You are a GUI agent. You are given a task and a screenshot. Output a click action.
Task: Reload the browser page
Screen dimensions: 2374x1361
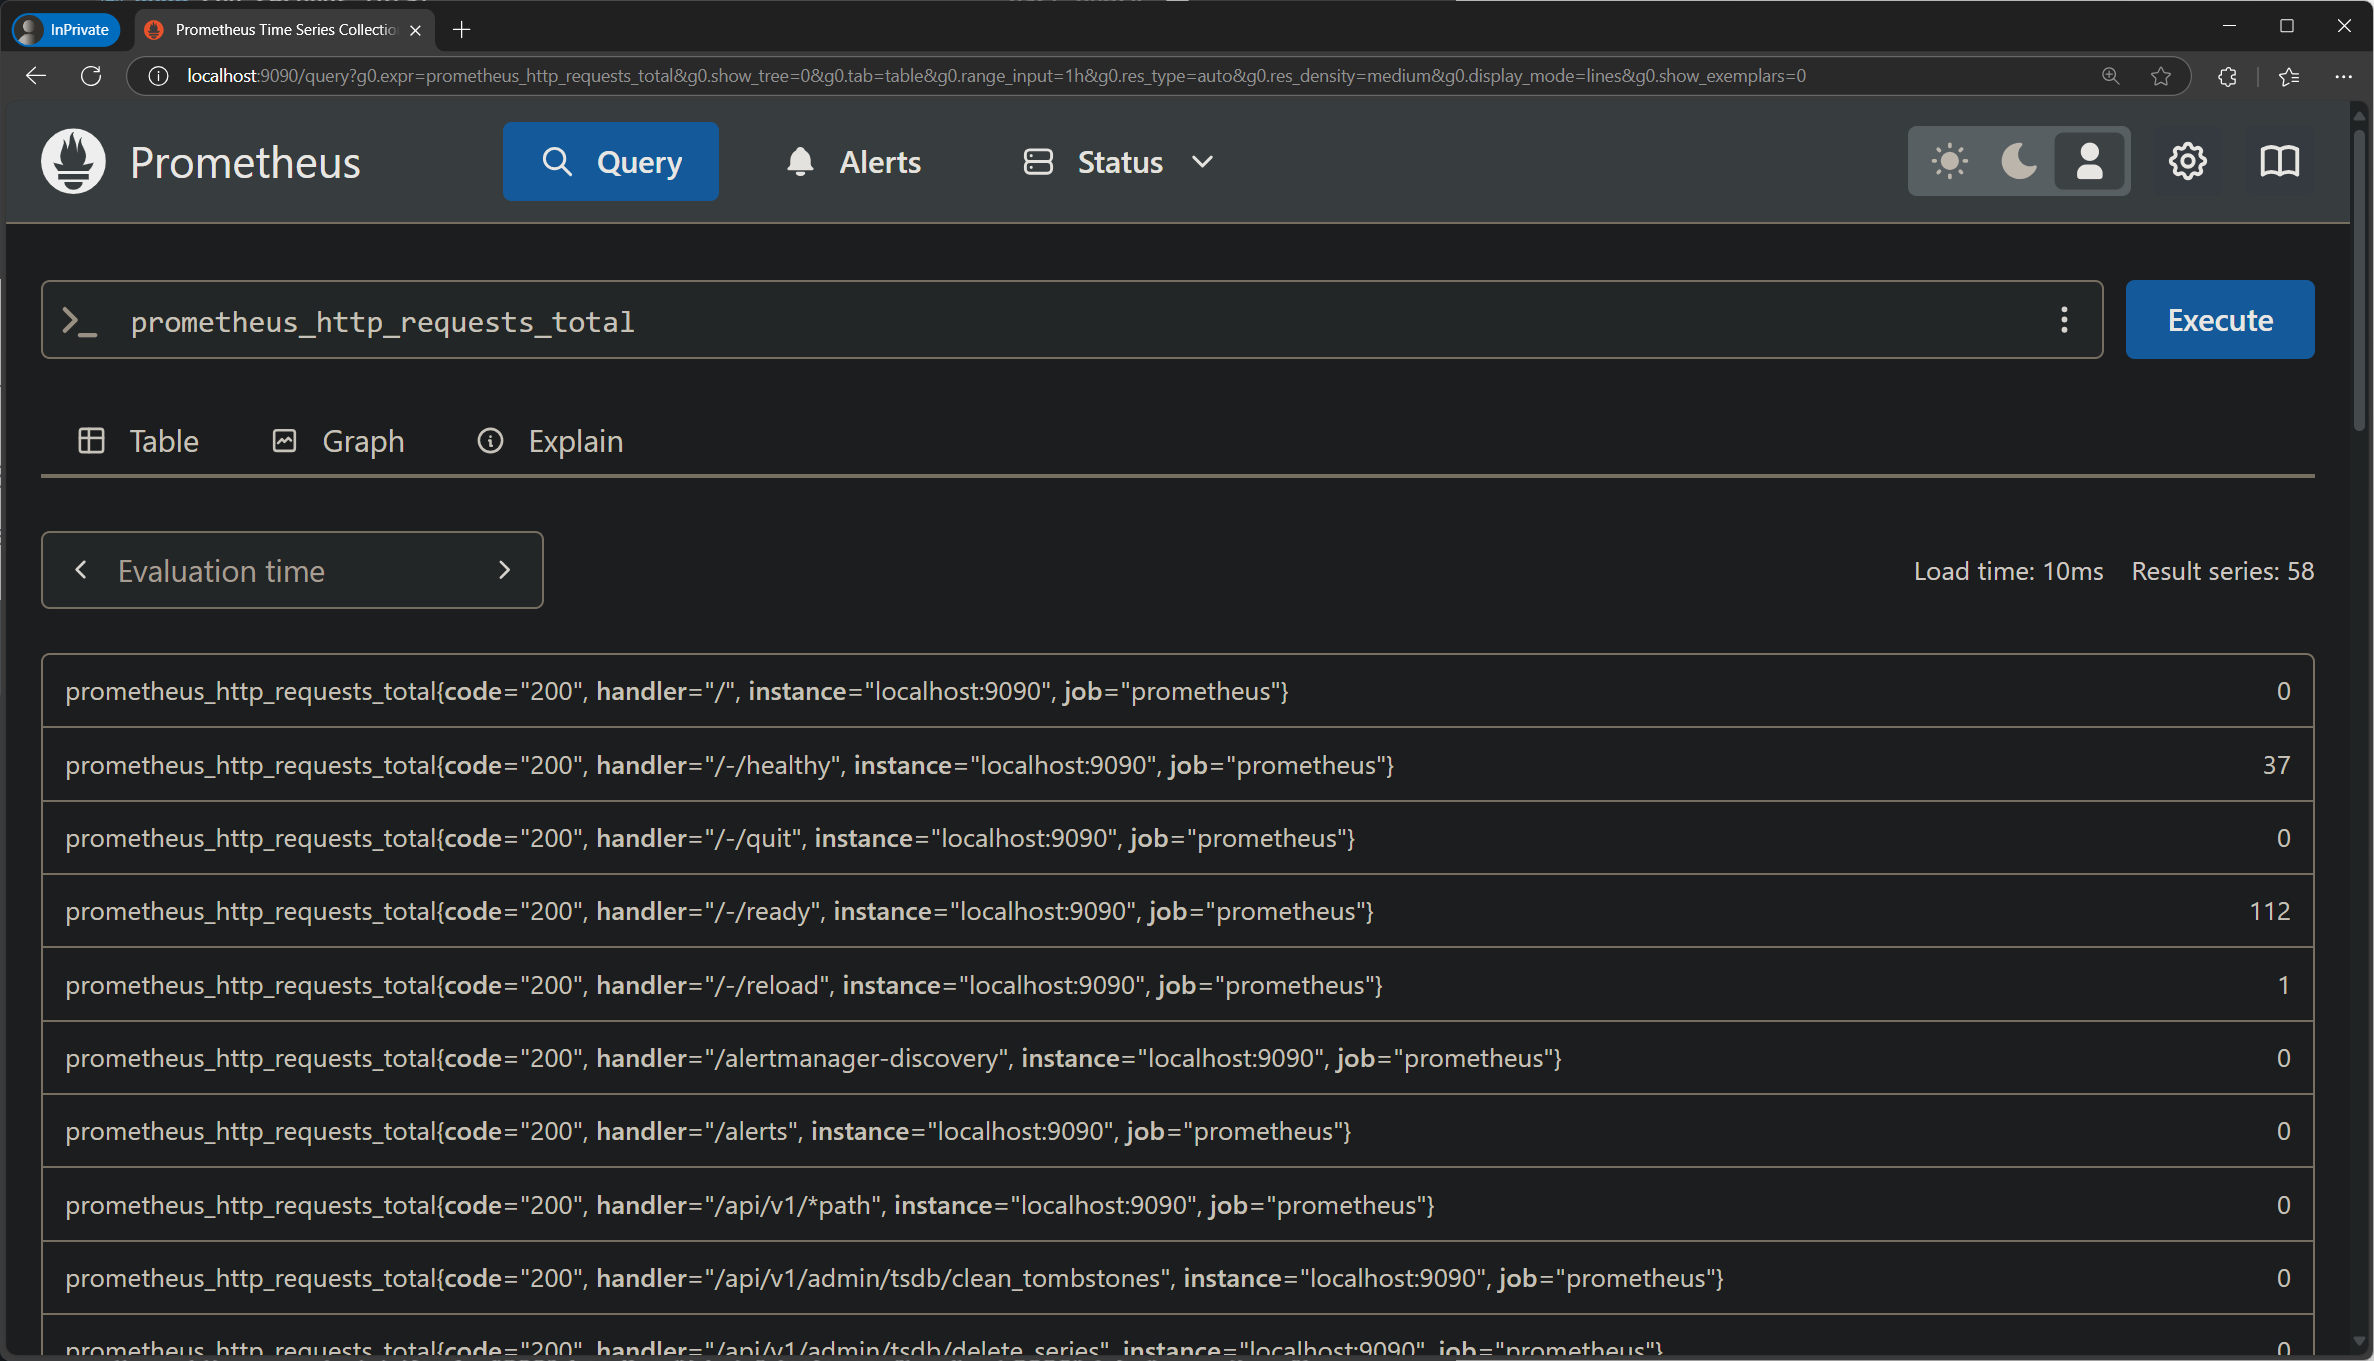click(91, 76)
